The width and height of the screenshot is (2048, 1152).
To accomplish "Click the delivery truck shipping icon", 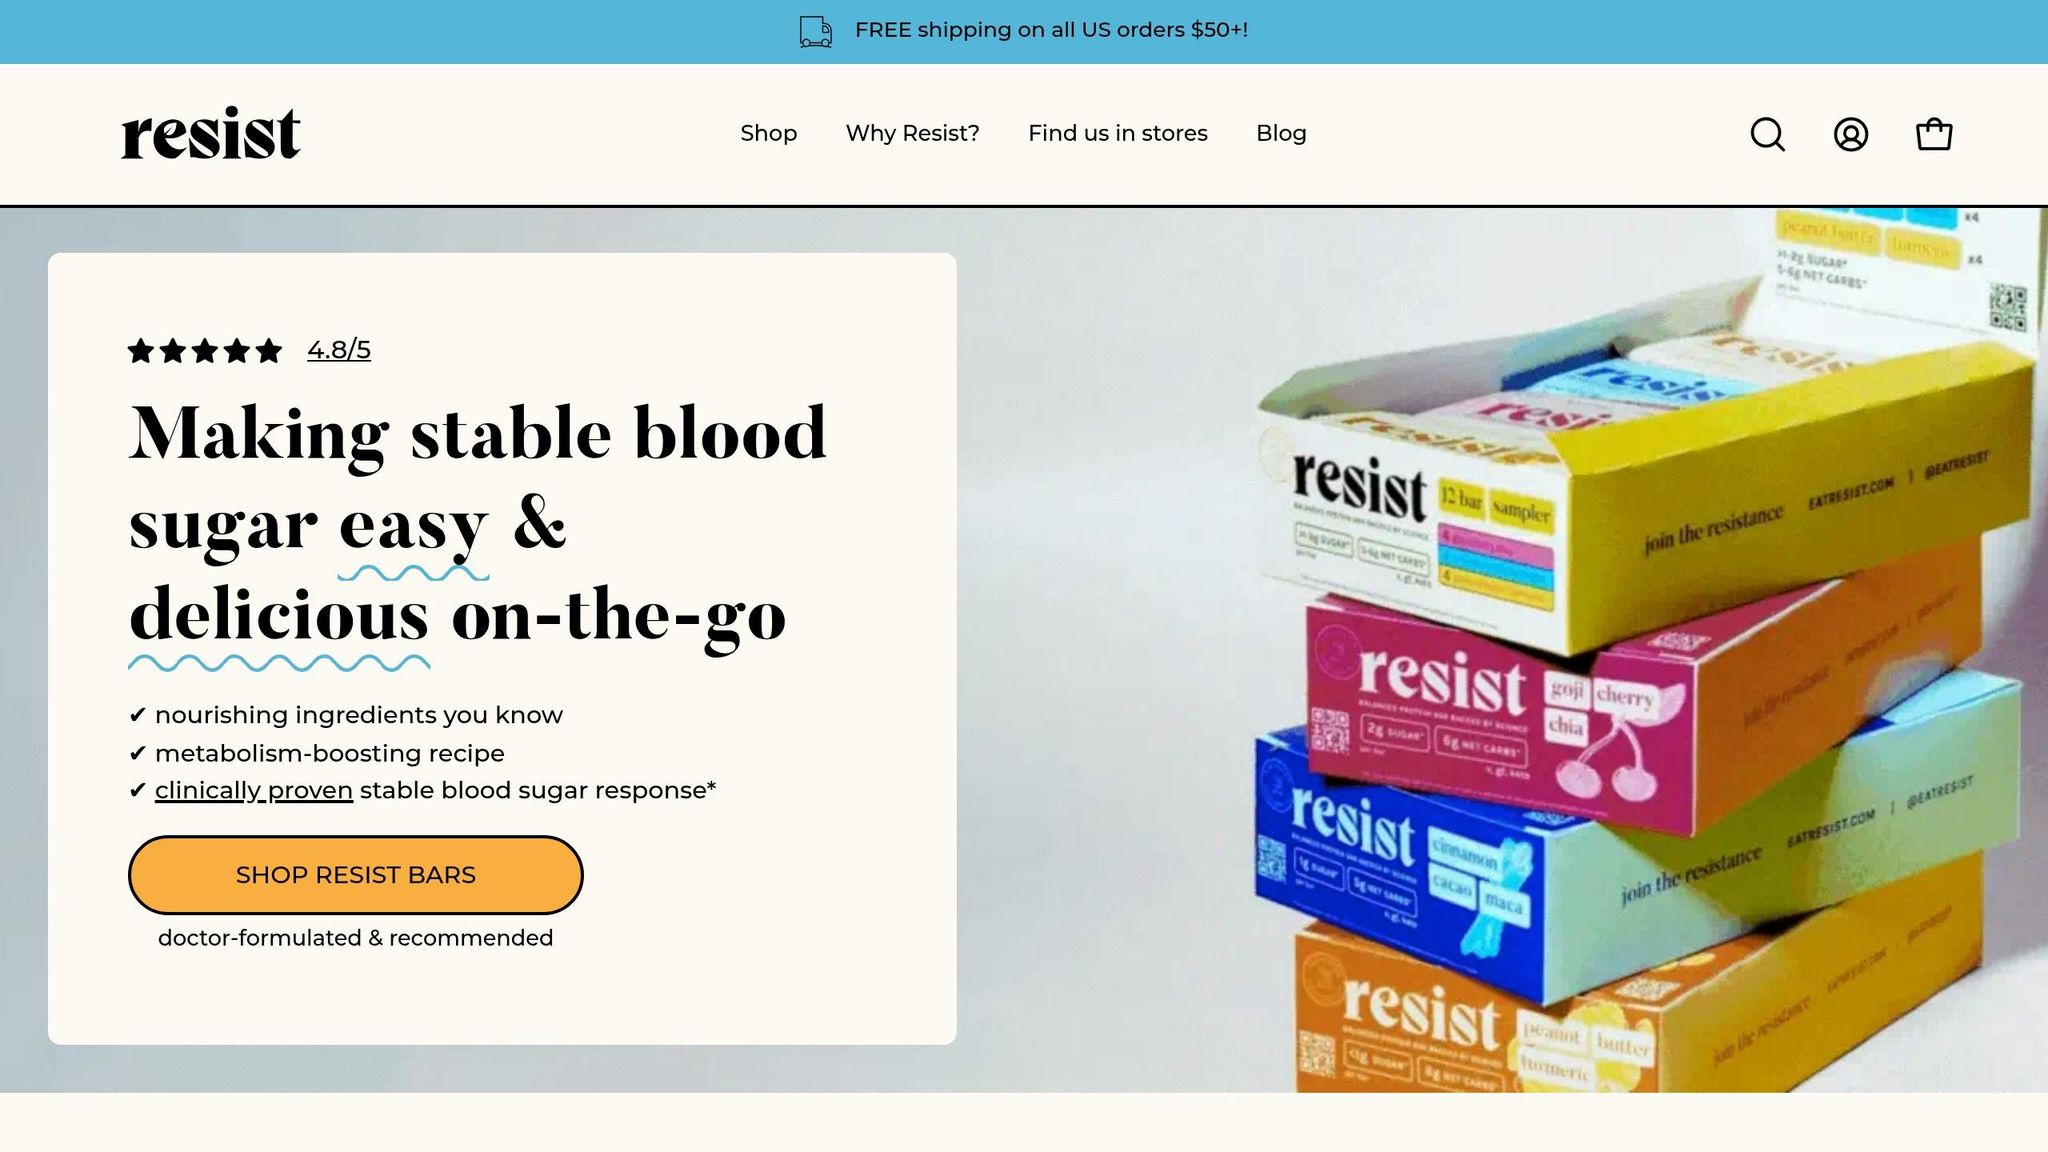I will 815,31.
